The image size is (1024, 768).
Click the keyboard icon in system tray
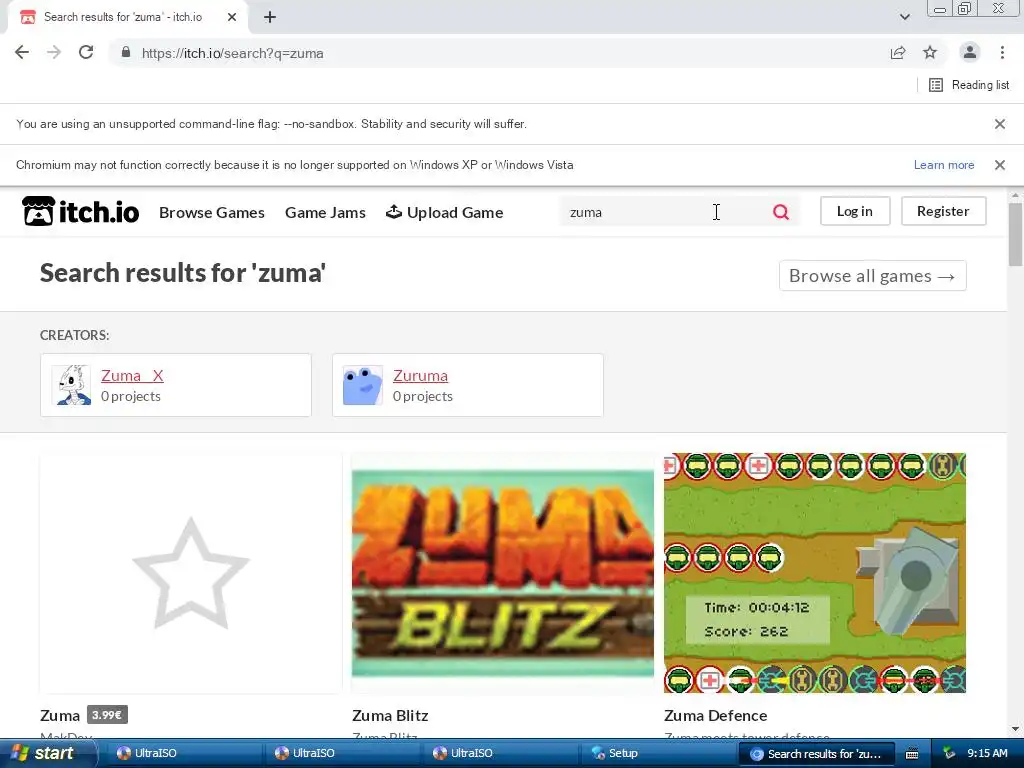click(912, 754)
